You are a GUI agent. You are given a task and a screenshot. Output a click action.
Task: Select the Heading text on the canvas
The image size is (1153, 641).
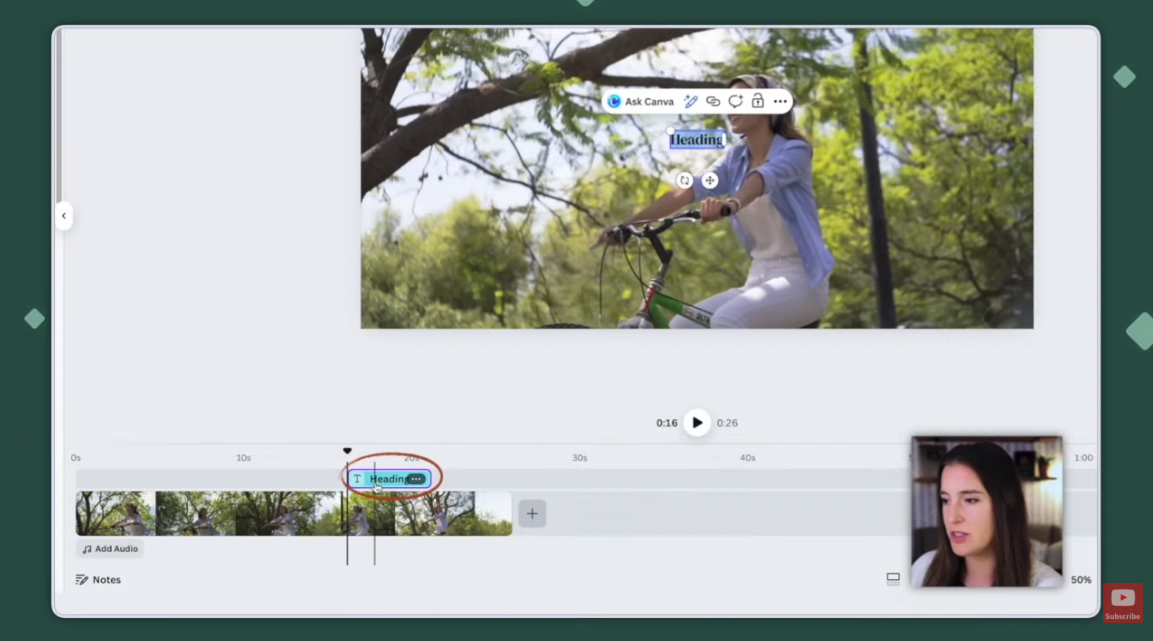coord(696,140)
